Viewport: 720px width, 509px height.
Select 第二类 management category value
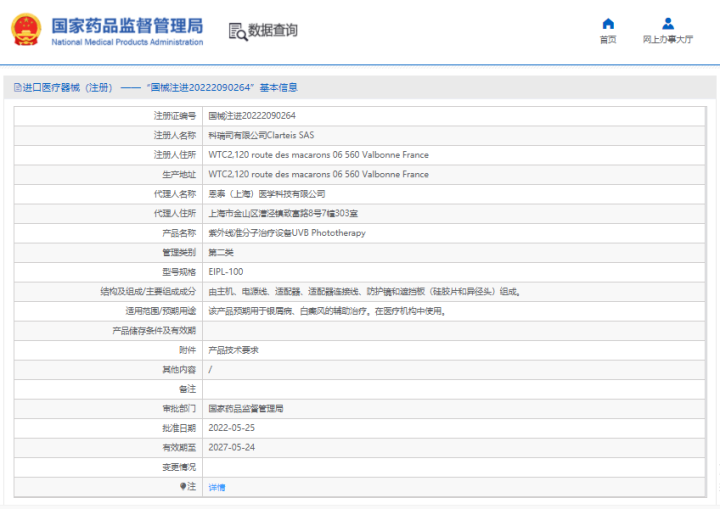[x=221, y=252]
